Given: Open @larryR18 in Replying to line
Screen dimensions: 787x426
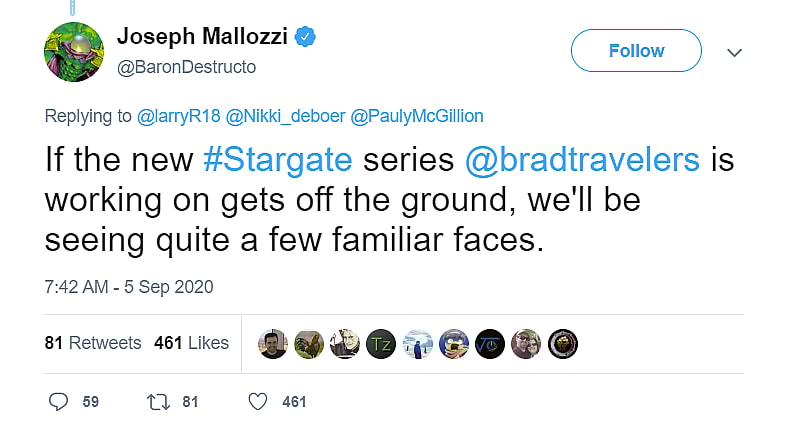Looking at the screenshot, I should [x=180, y=116].
